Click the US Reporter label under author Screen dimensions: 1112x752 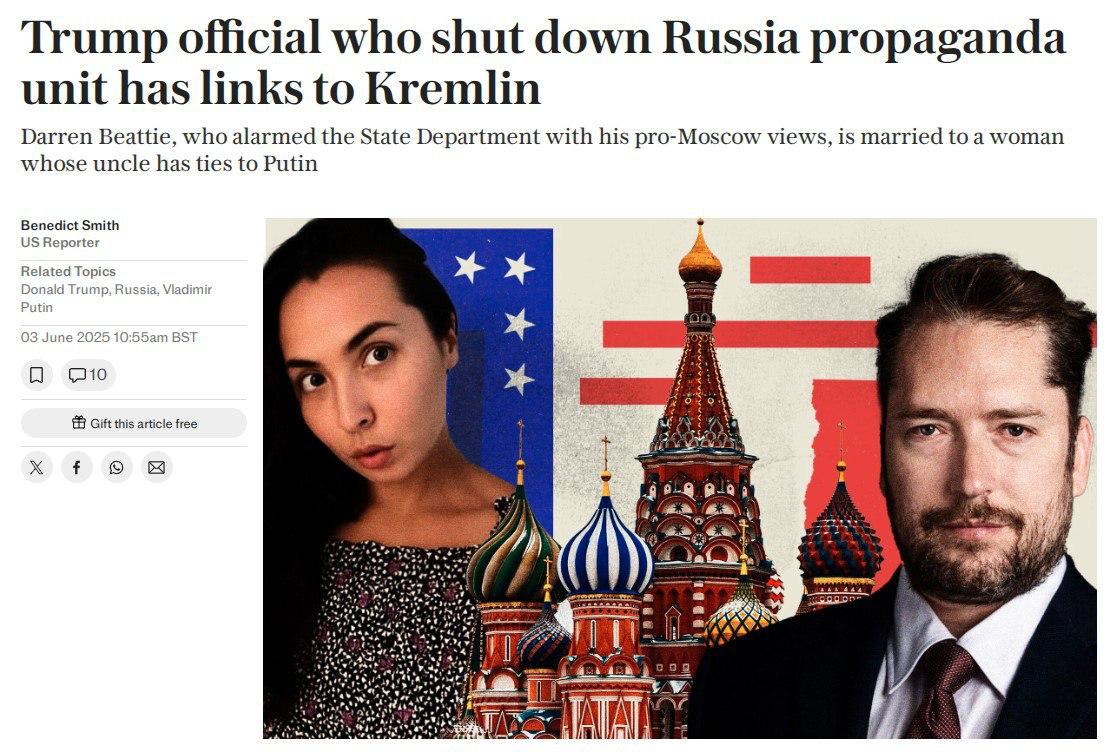60,243
